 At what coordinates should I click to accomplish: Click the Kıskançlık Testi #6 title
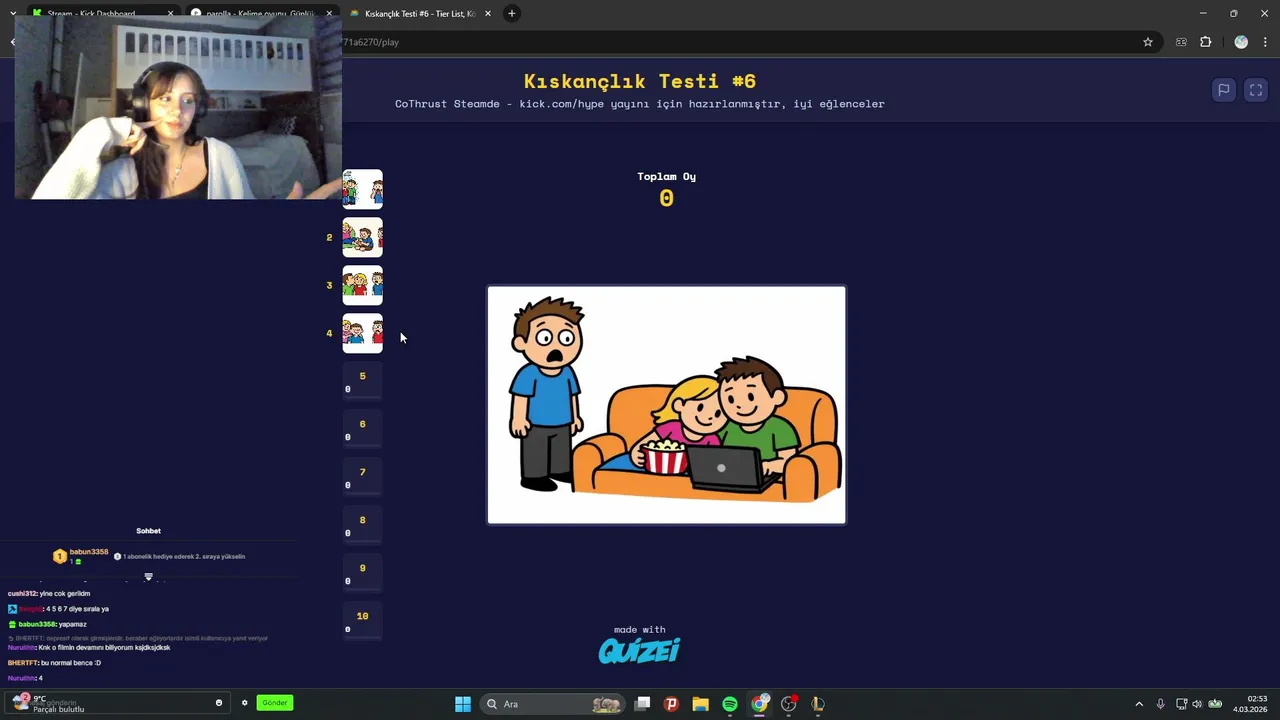pyautogui.click(x=640, y=81)
